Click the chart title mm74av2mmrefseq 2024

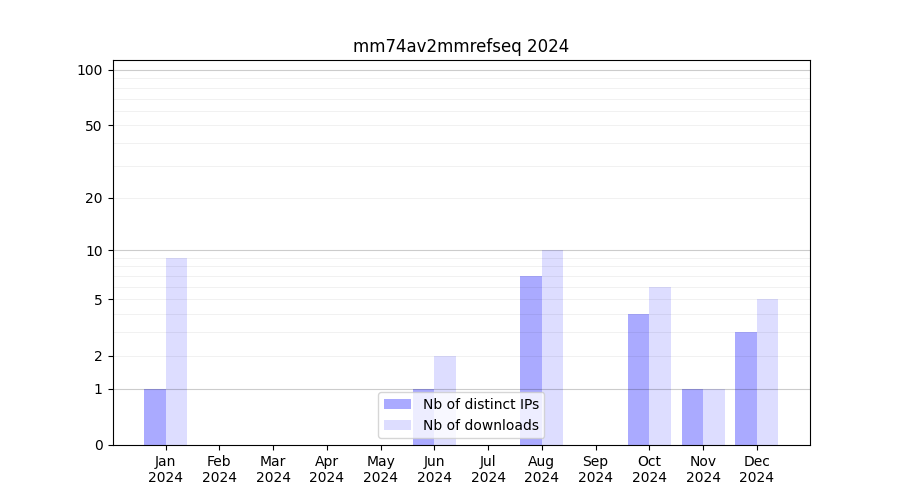[461, 46]
